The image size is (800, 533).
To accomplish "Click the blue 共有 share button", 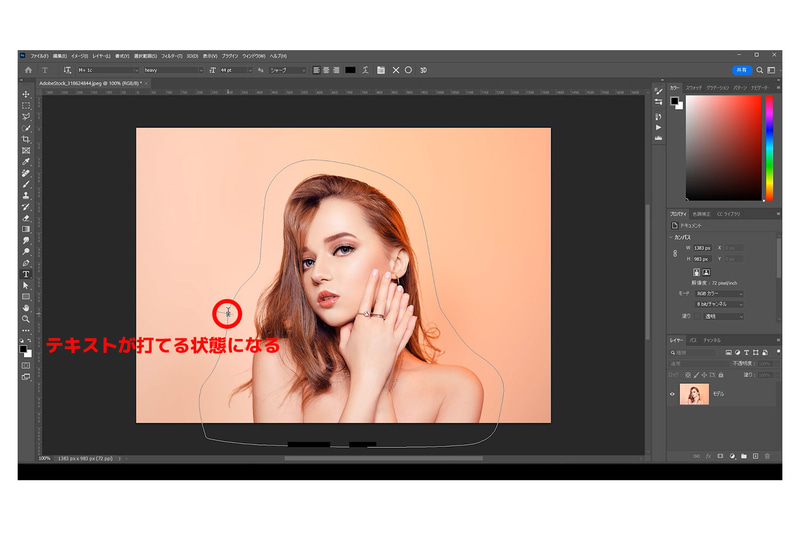I will coord(742,70).
